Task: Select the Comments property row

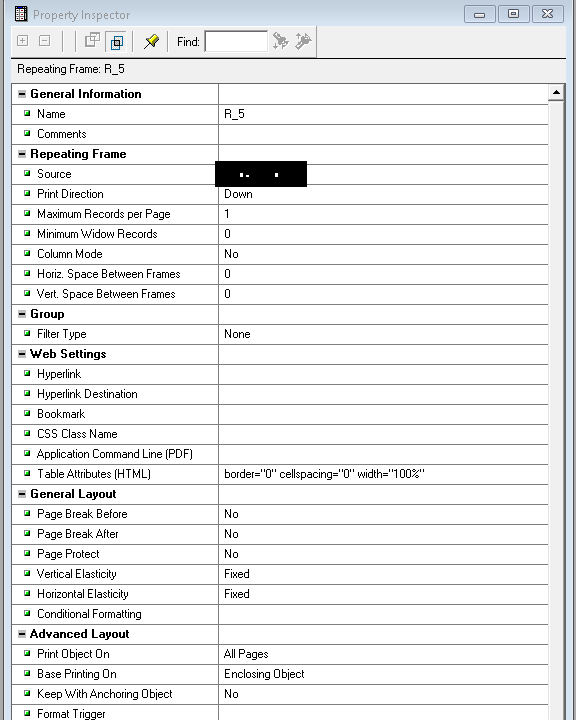Action: coord(280,134)
